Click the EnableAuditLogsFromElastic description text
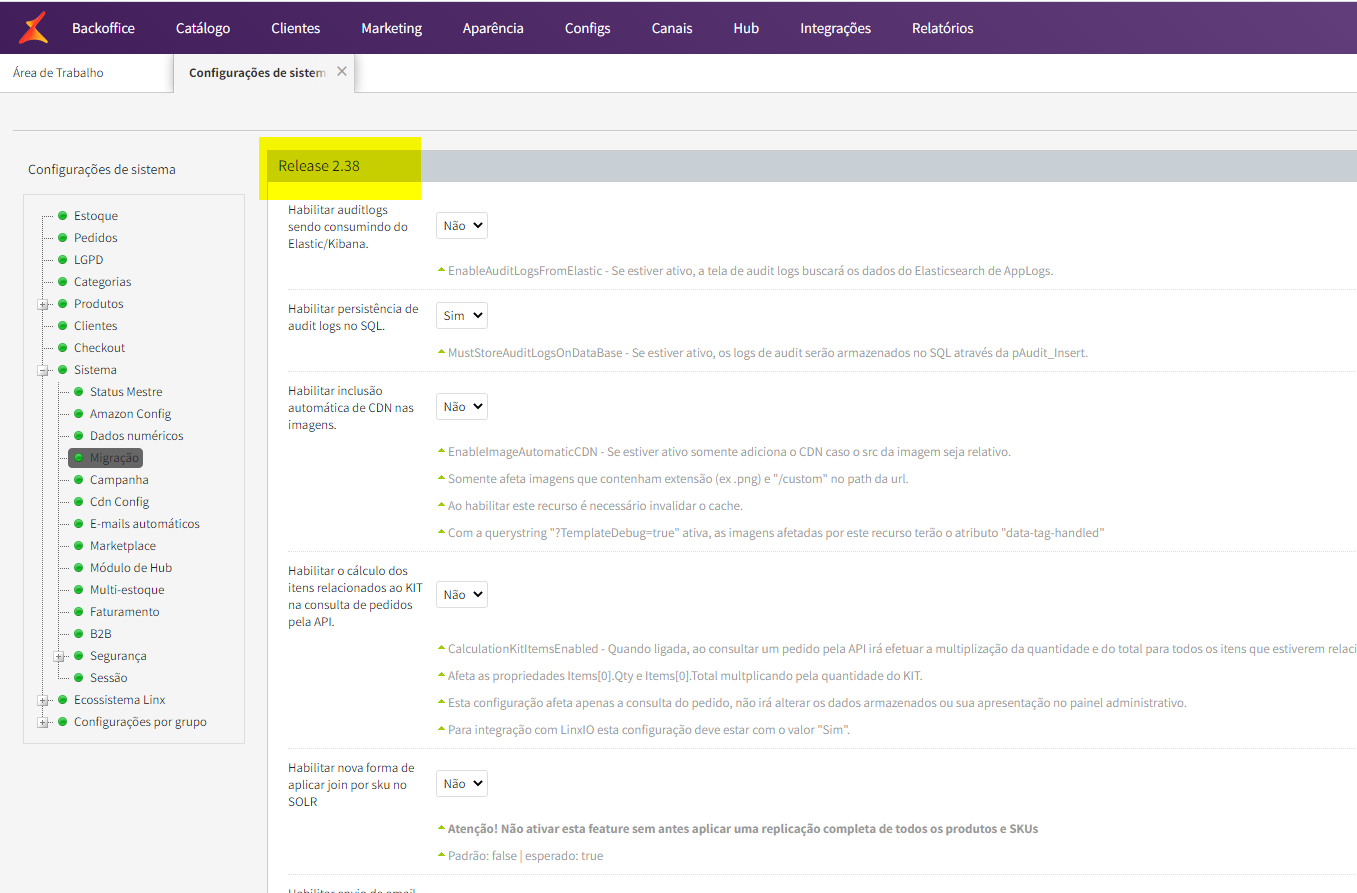Screen dimensions: 1357x893 (x=750, y=271)
